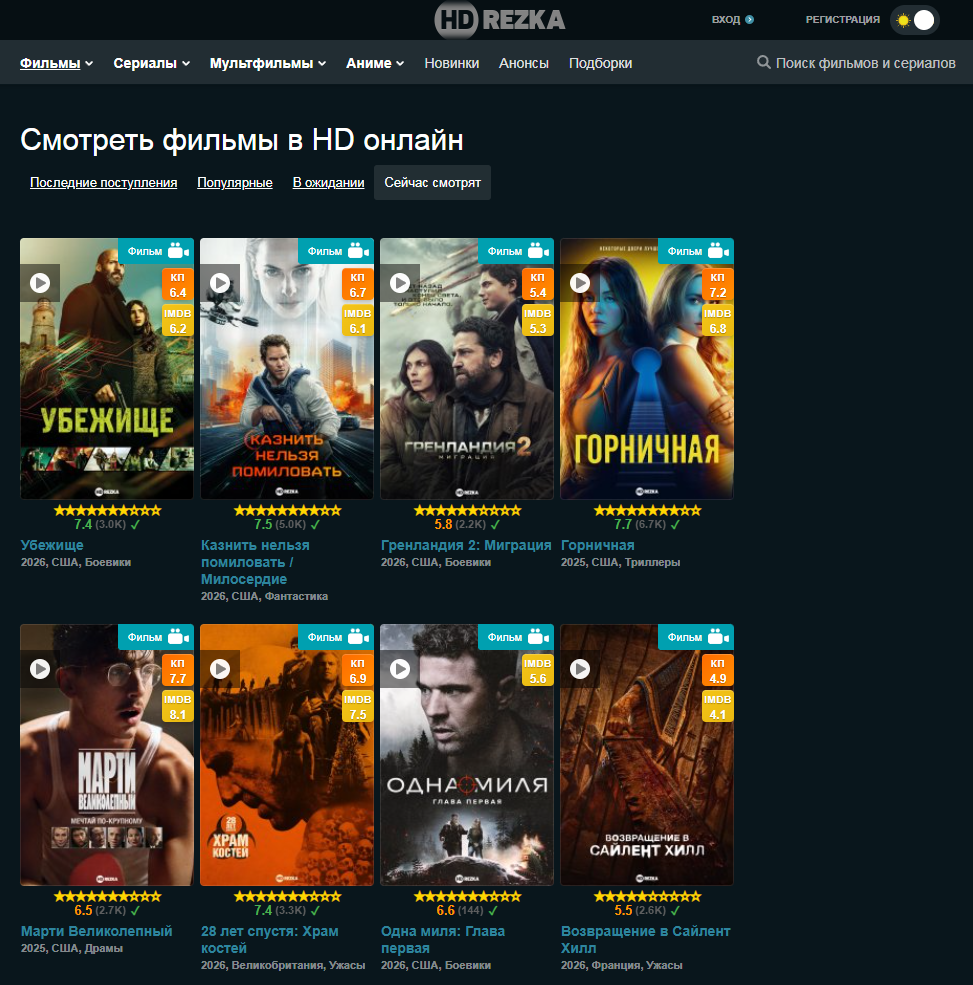Click the arrow icon next to Вход
973x985 pixels.
(749, 19)
